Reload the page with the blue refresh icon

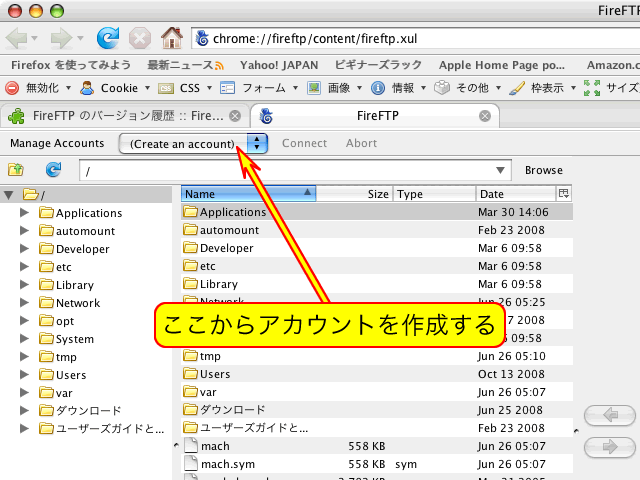[108, 38]
